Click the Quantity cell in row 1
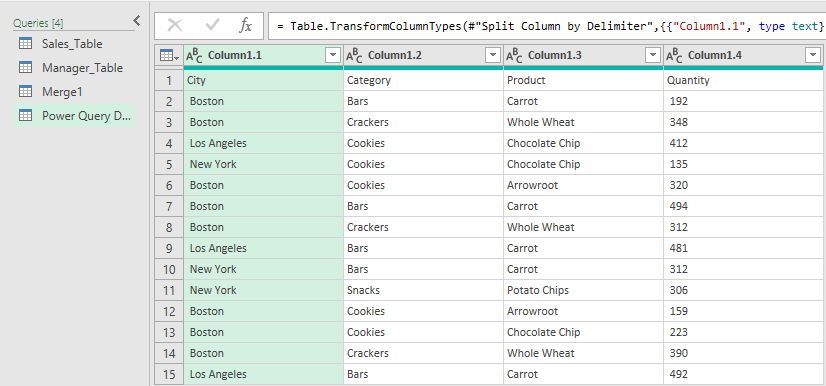Viewport: 826px width, 386px height. click(x=743, y=81)
